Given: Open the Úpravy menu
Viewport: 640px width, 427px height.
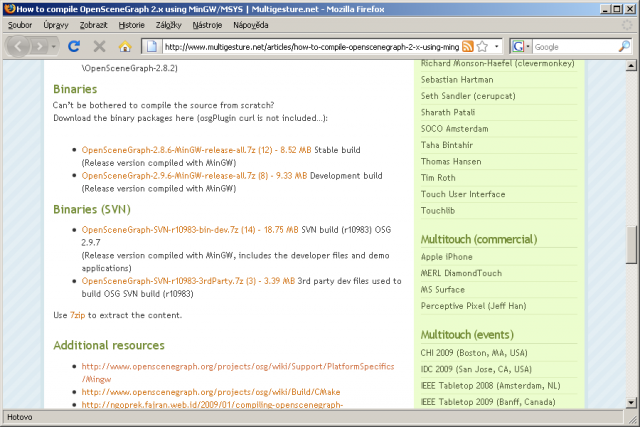Looking at the screenshot, I should tap(56, 25).
